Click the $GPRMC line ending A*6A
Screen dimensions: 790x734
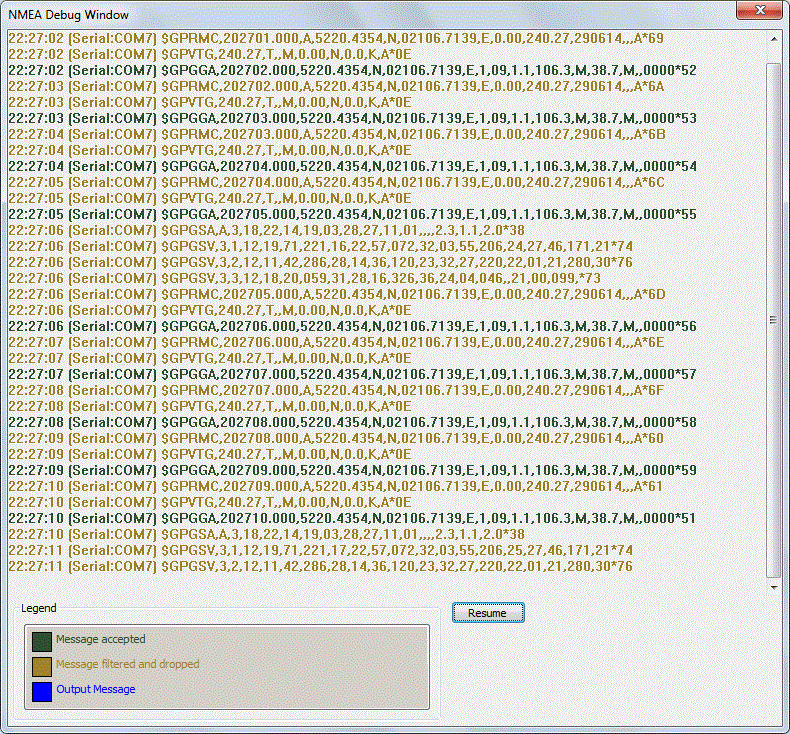[337, 86]
